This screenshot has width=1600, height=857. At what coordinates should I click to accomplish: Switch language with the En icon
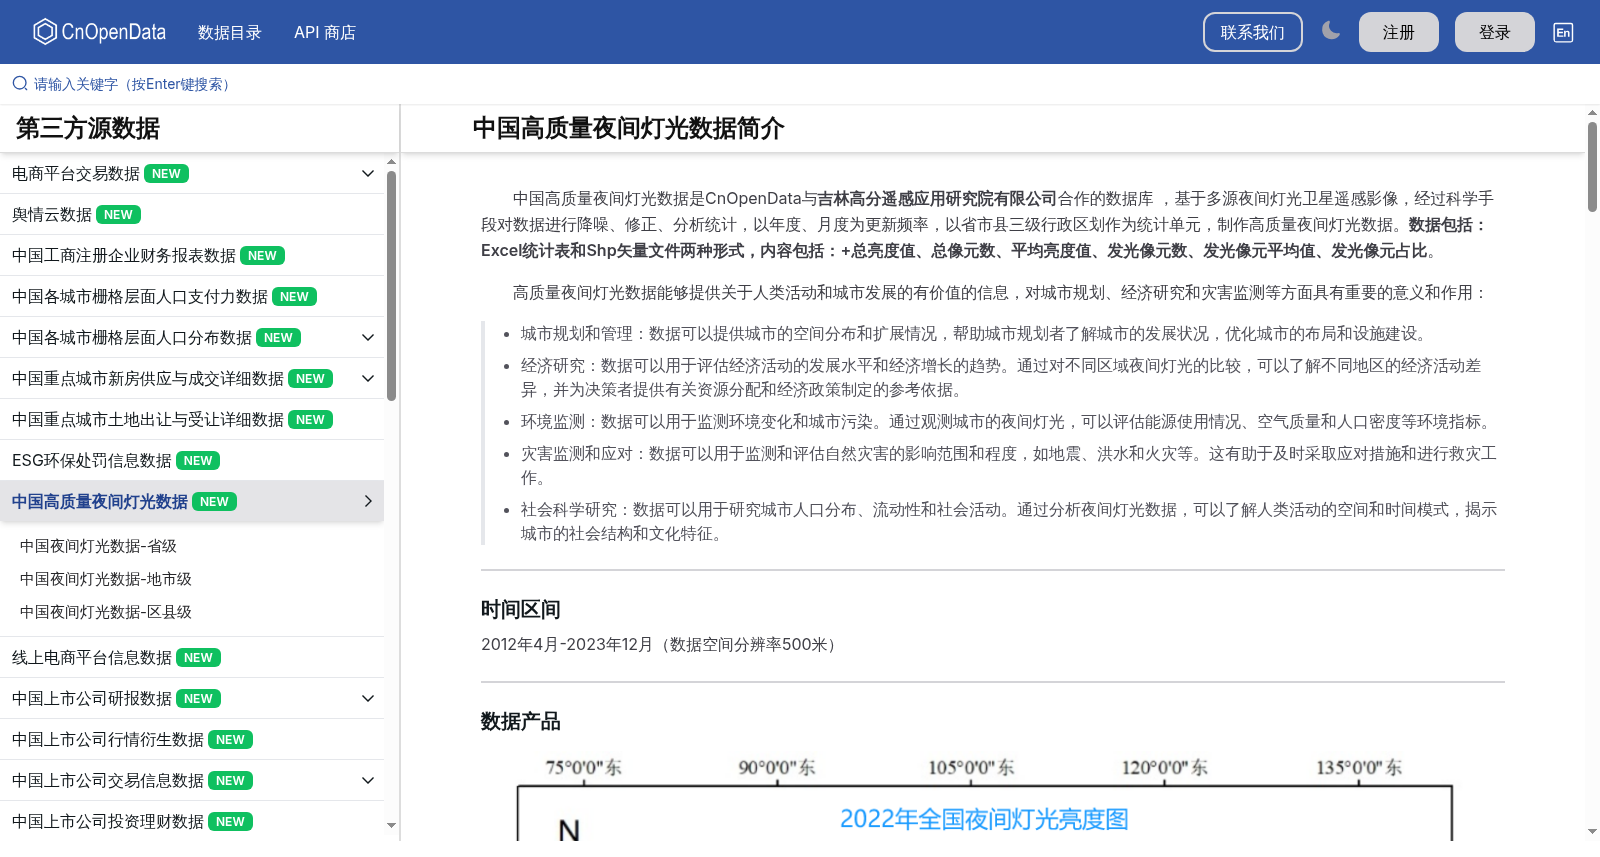click(x=1563, y=32)
